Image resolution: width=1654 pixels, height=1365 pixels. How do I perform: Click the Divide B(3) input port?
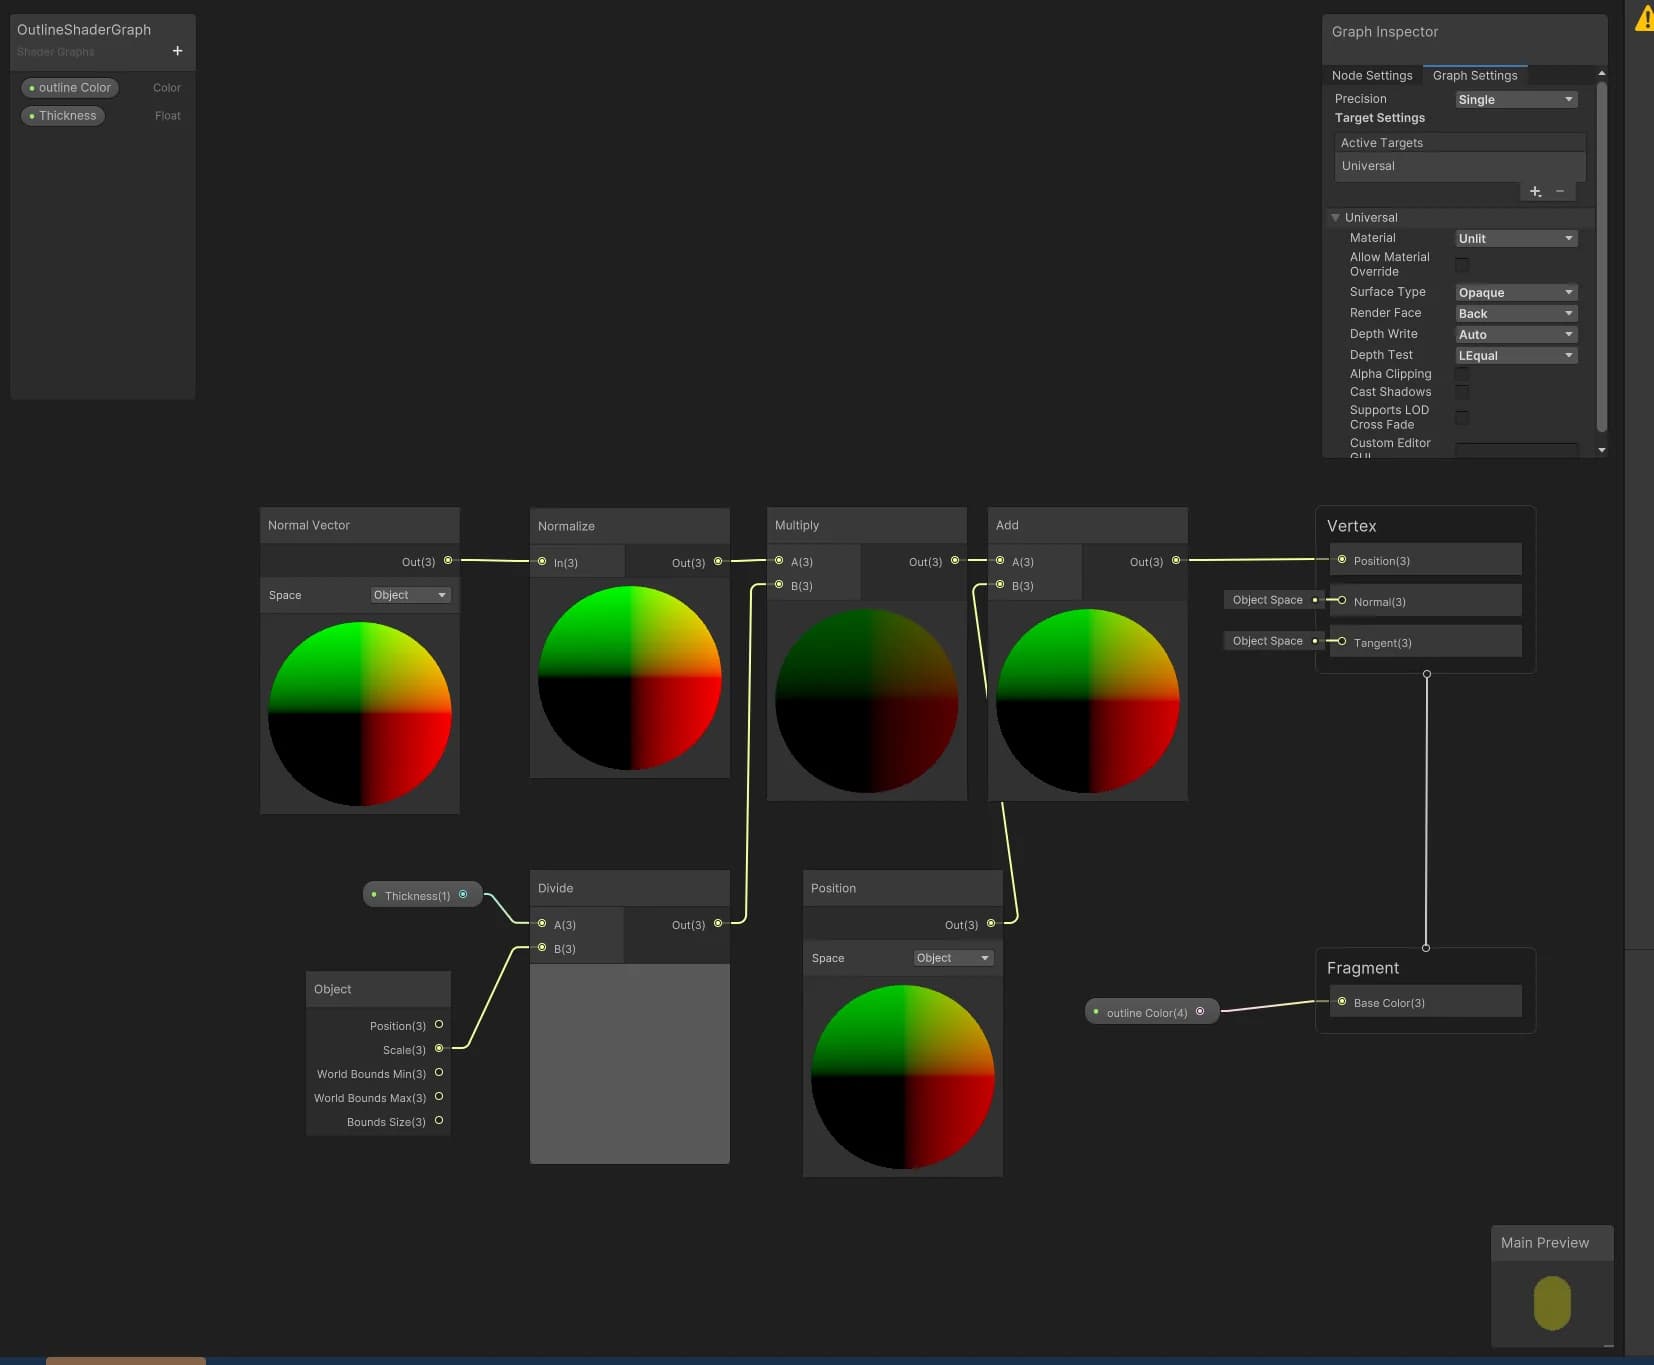point(542,948)
